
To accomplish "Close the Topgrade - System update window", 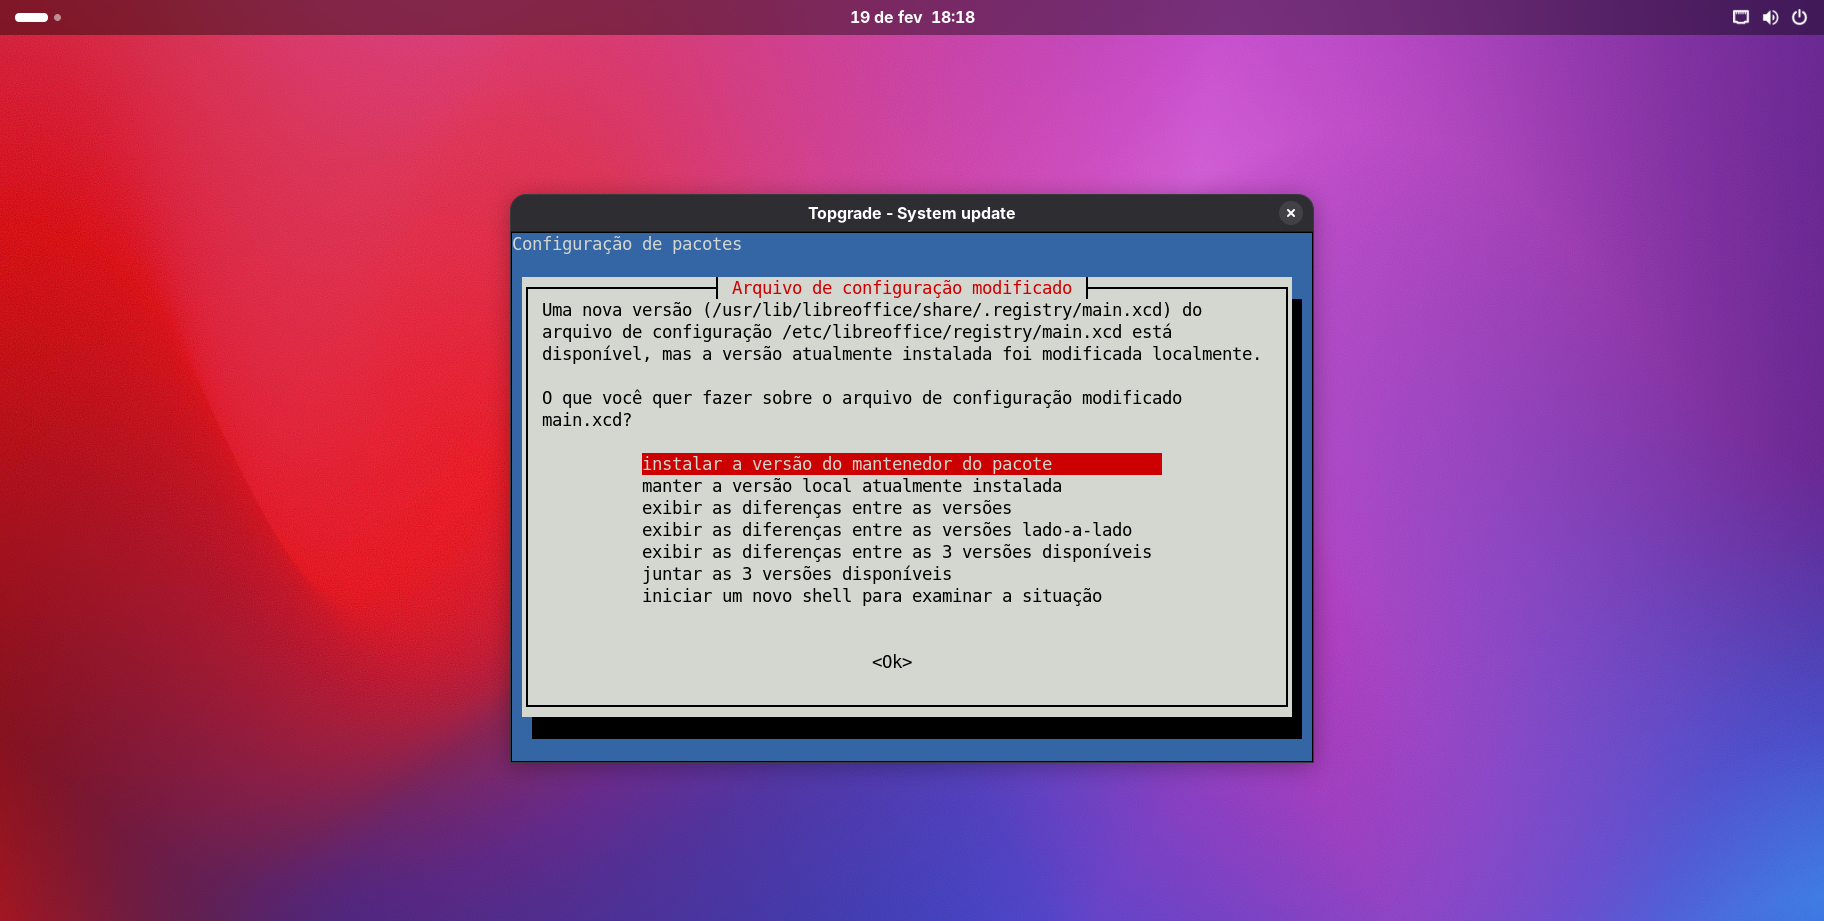I will [x=1290, y=213].
